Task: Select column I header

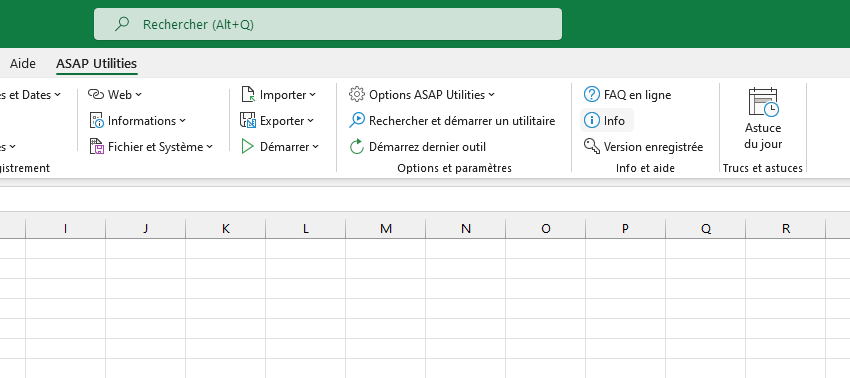Action: pyautogui.click(x=66, y=229)
